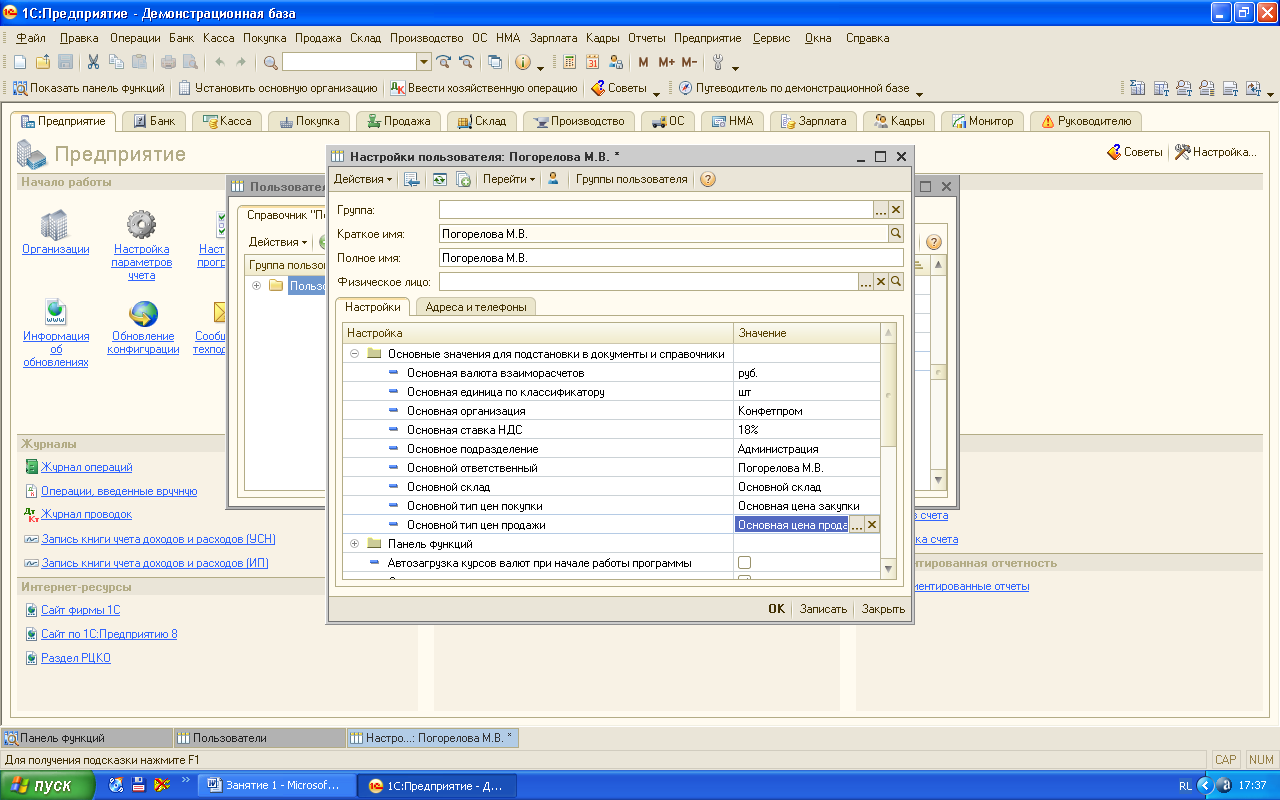Open the Зарплата menu in the menu bar
Image resolution: width=1280 pixels, height=800 pixels.
(554, 38)
